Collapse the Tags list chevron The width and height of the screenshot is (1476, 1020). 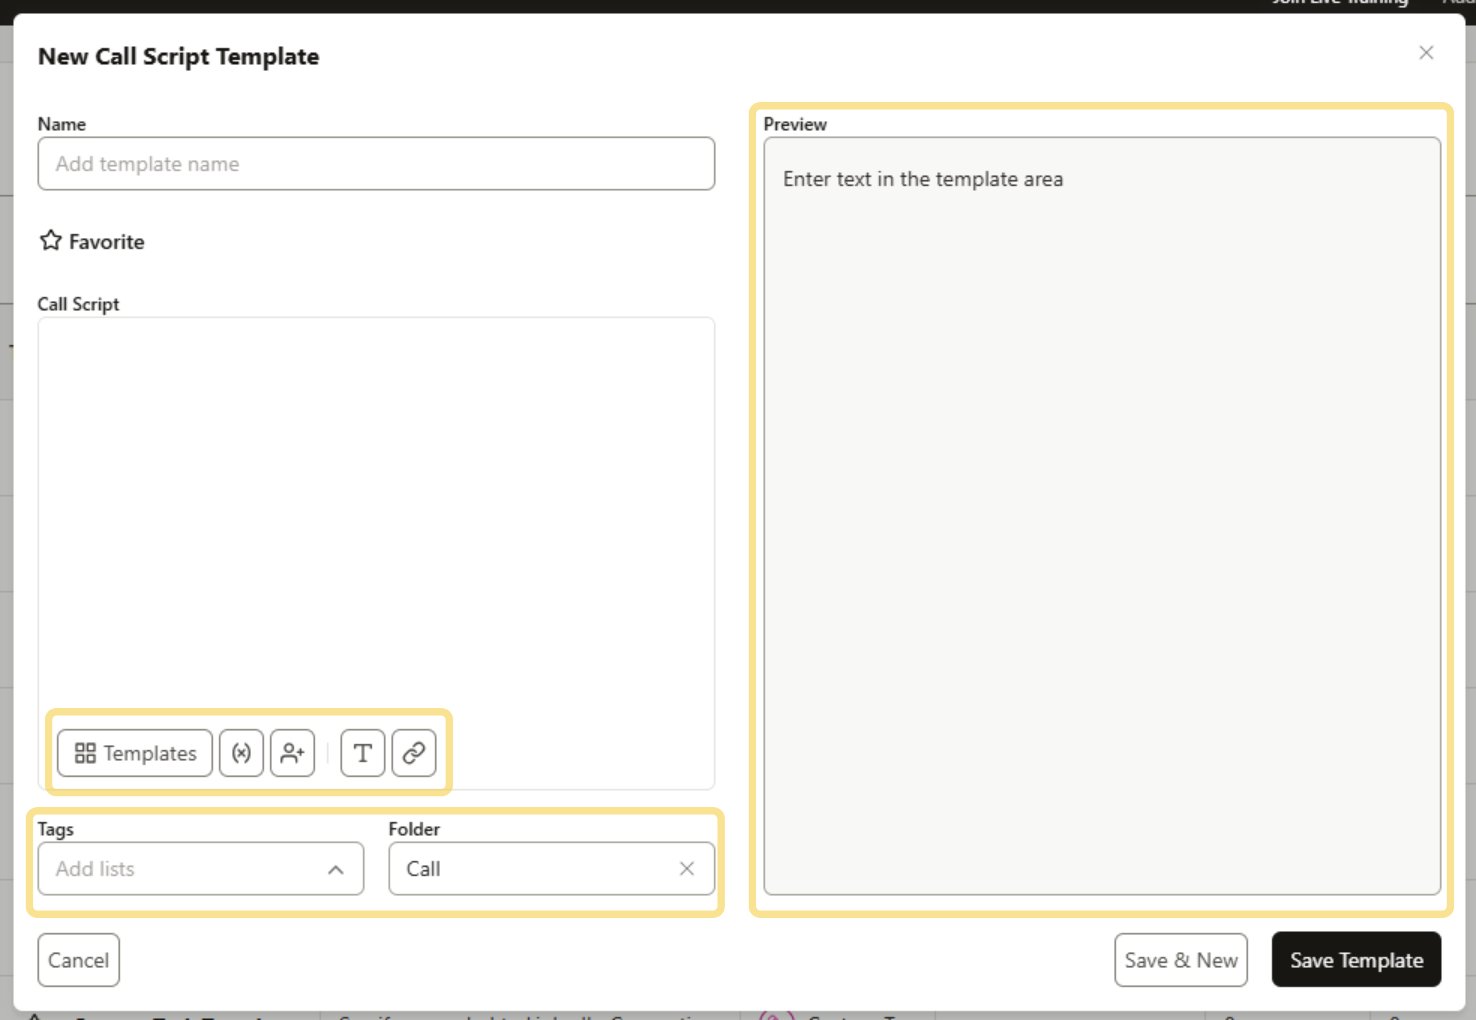[337, 869]
